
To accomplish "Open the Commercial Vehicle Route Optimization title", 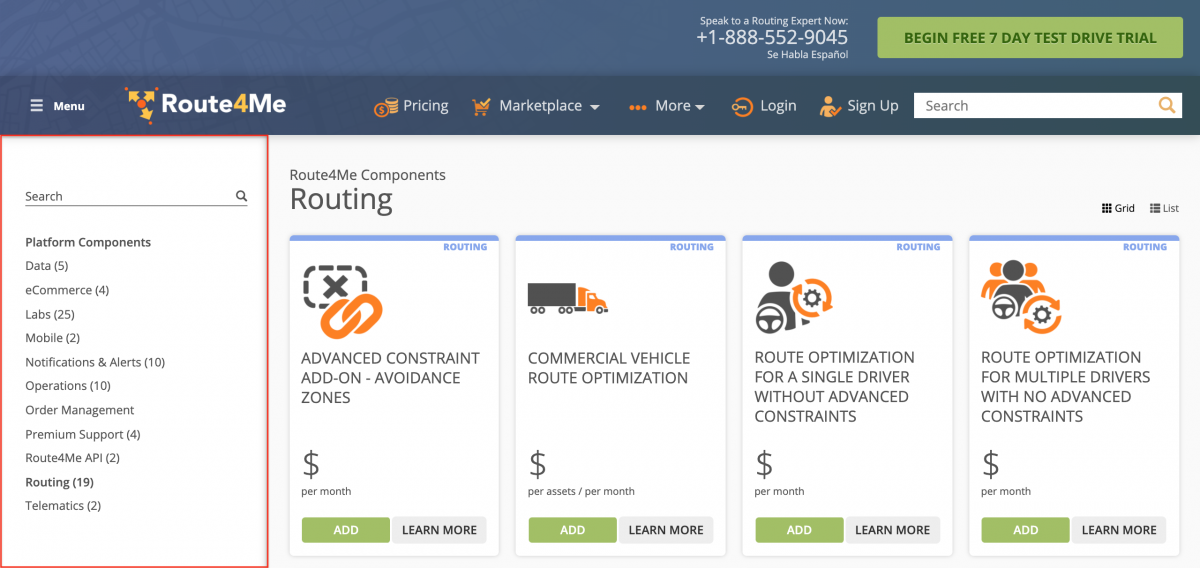I will pos(609,368).
